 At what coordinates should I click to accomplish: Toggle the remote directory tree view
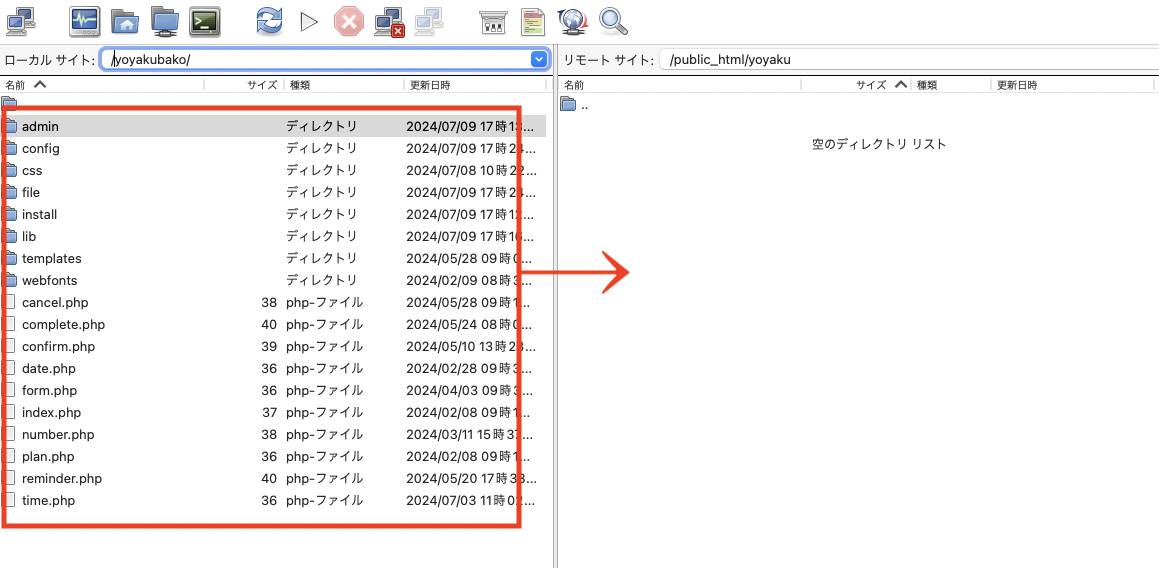[x=165, y=21]
